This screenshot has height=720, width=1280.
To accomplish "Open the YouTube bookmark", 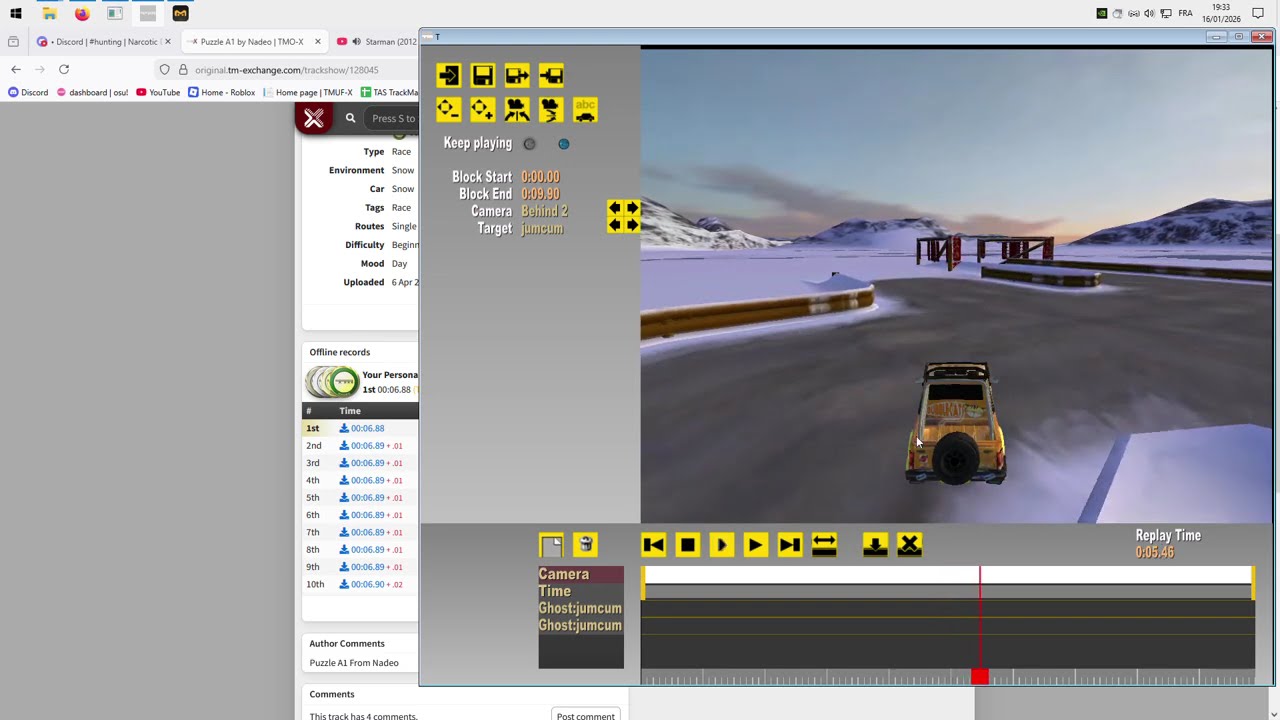I will coord(158,92).
